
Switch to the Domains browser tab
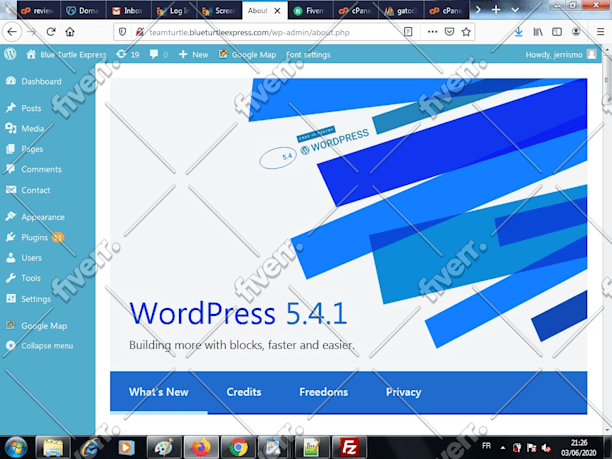[x=83, y=11]
